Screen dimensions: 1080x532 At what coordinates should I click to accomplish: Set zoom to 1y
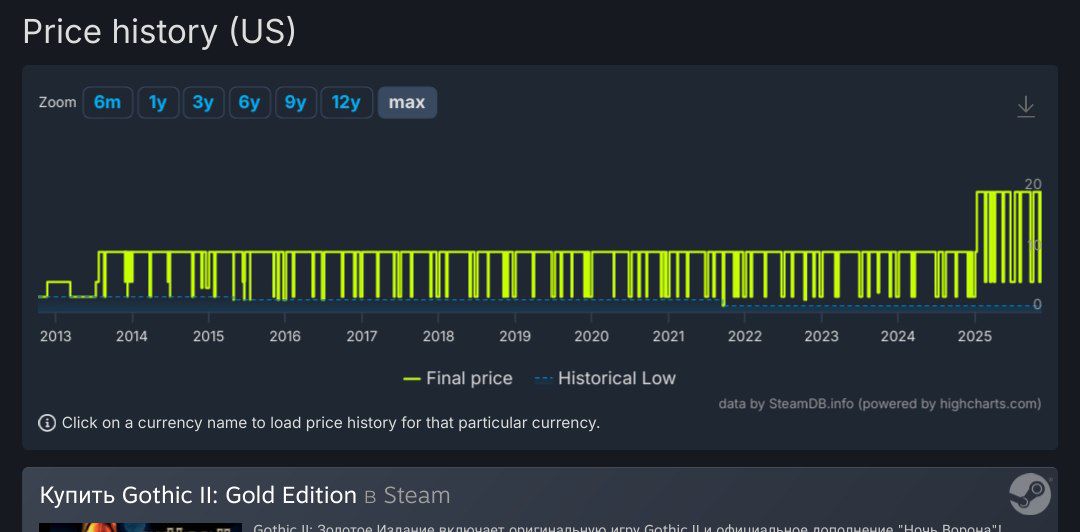click(x=158, y=103)
